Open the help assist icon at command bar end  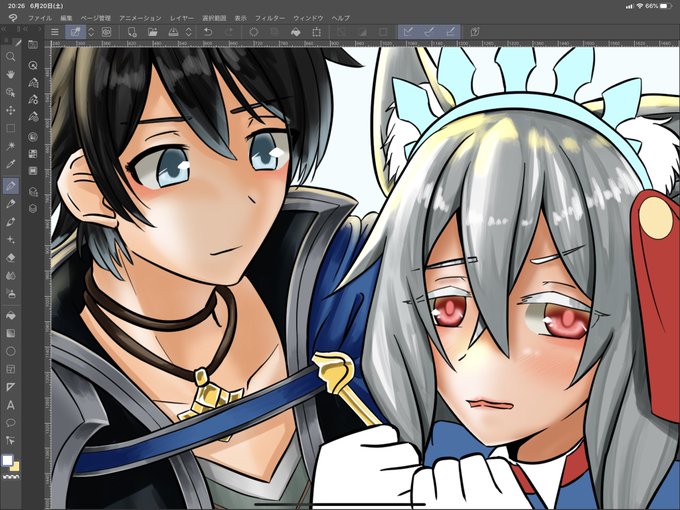tap(475, 32)
